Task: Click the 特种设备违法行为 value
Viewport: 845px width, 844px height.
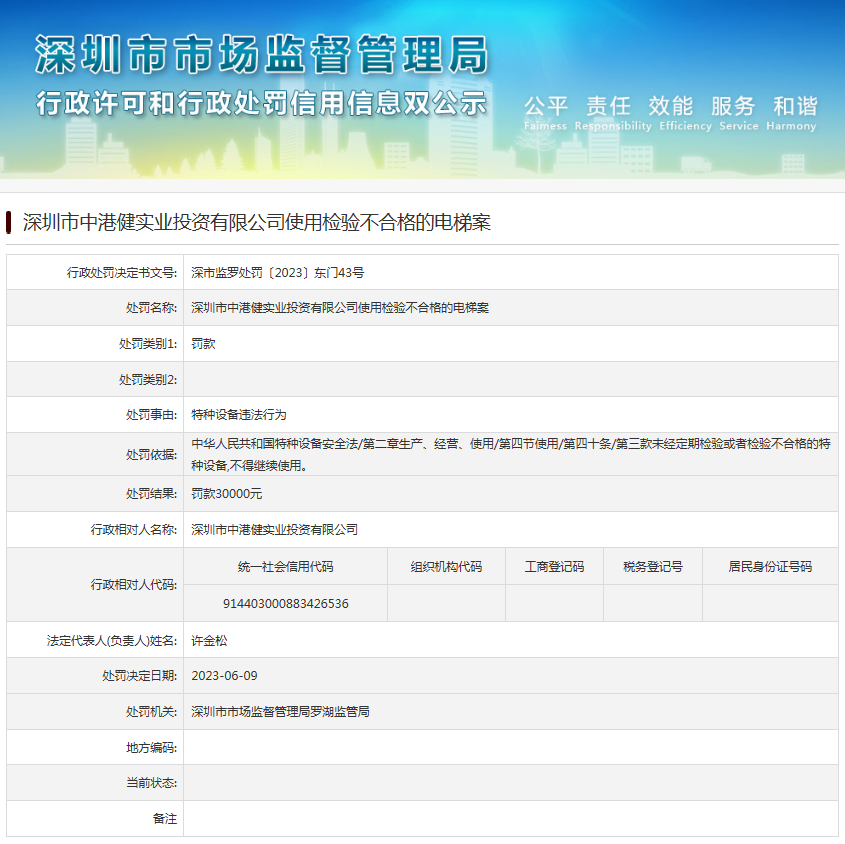Action: [239, 415]
